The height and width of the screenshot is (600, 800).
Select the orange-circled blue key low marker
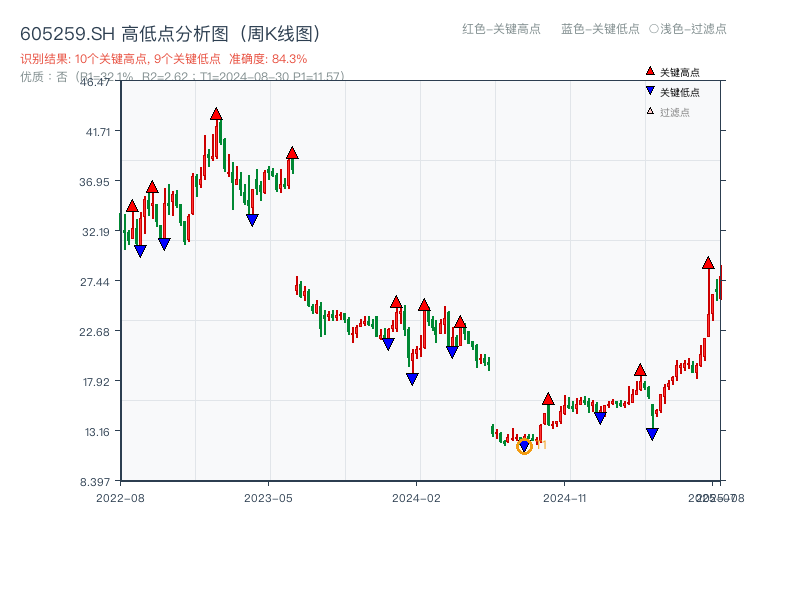(524, 447)
